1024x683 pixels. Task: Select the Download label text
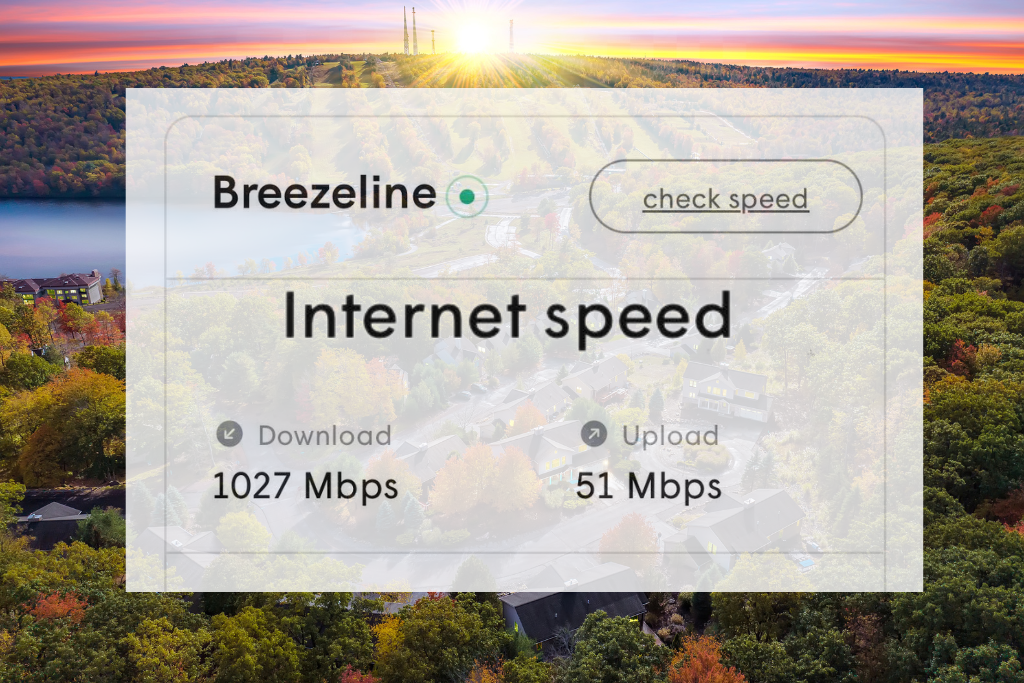325,436
